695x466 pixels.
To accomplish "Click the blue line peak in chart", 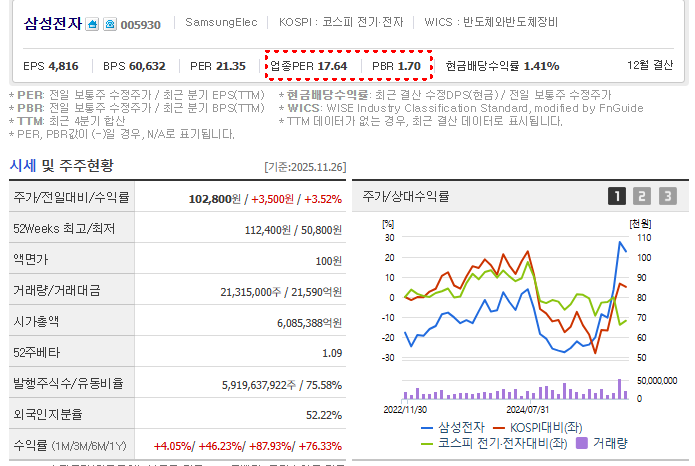I will [620, 242].
